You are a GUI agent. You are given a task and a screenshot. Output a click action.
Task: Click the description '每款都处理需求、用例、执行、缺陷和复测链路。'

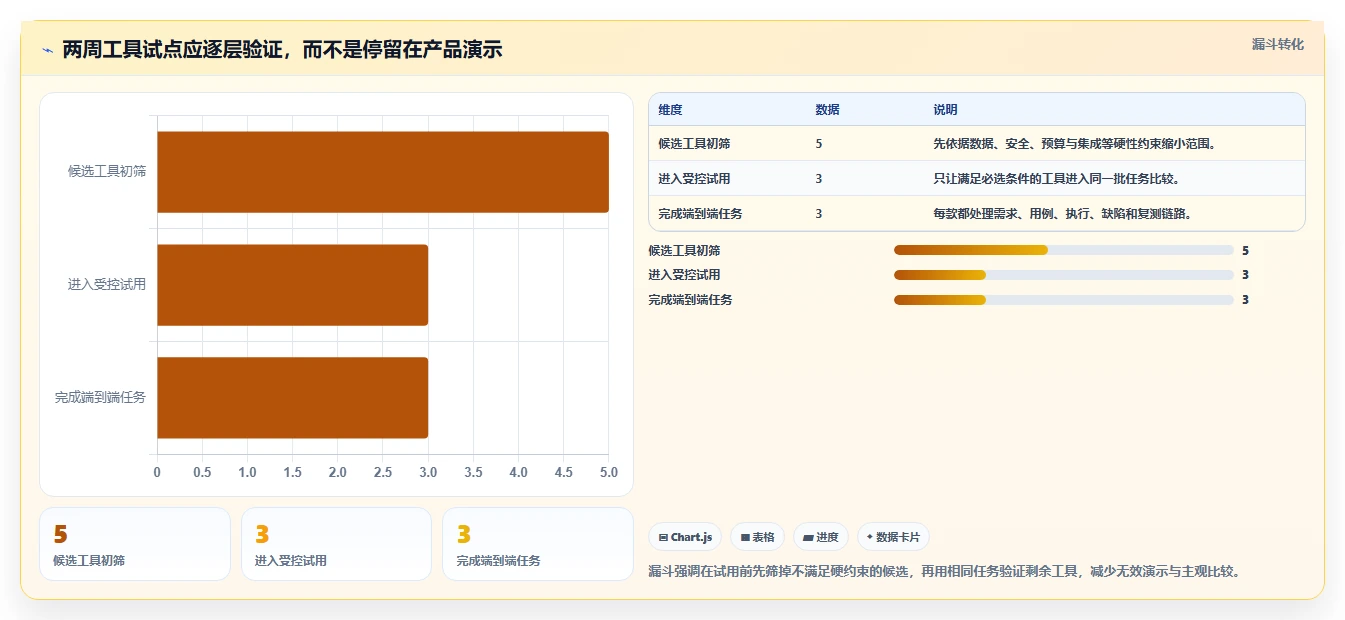pyautogui.click(x=1063, y=214)
